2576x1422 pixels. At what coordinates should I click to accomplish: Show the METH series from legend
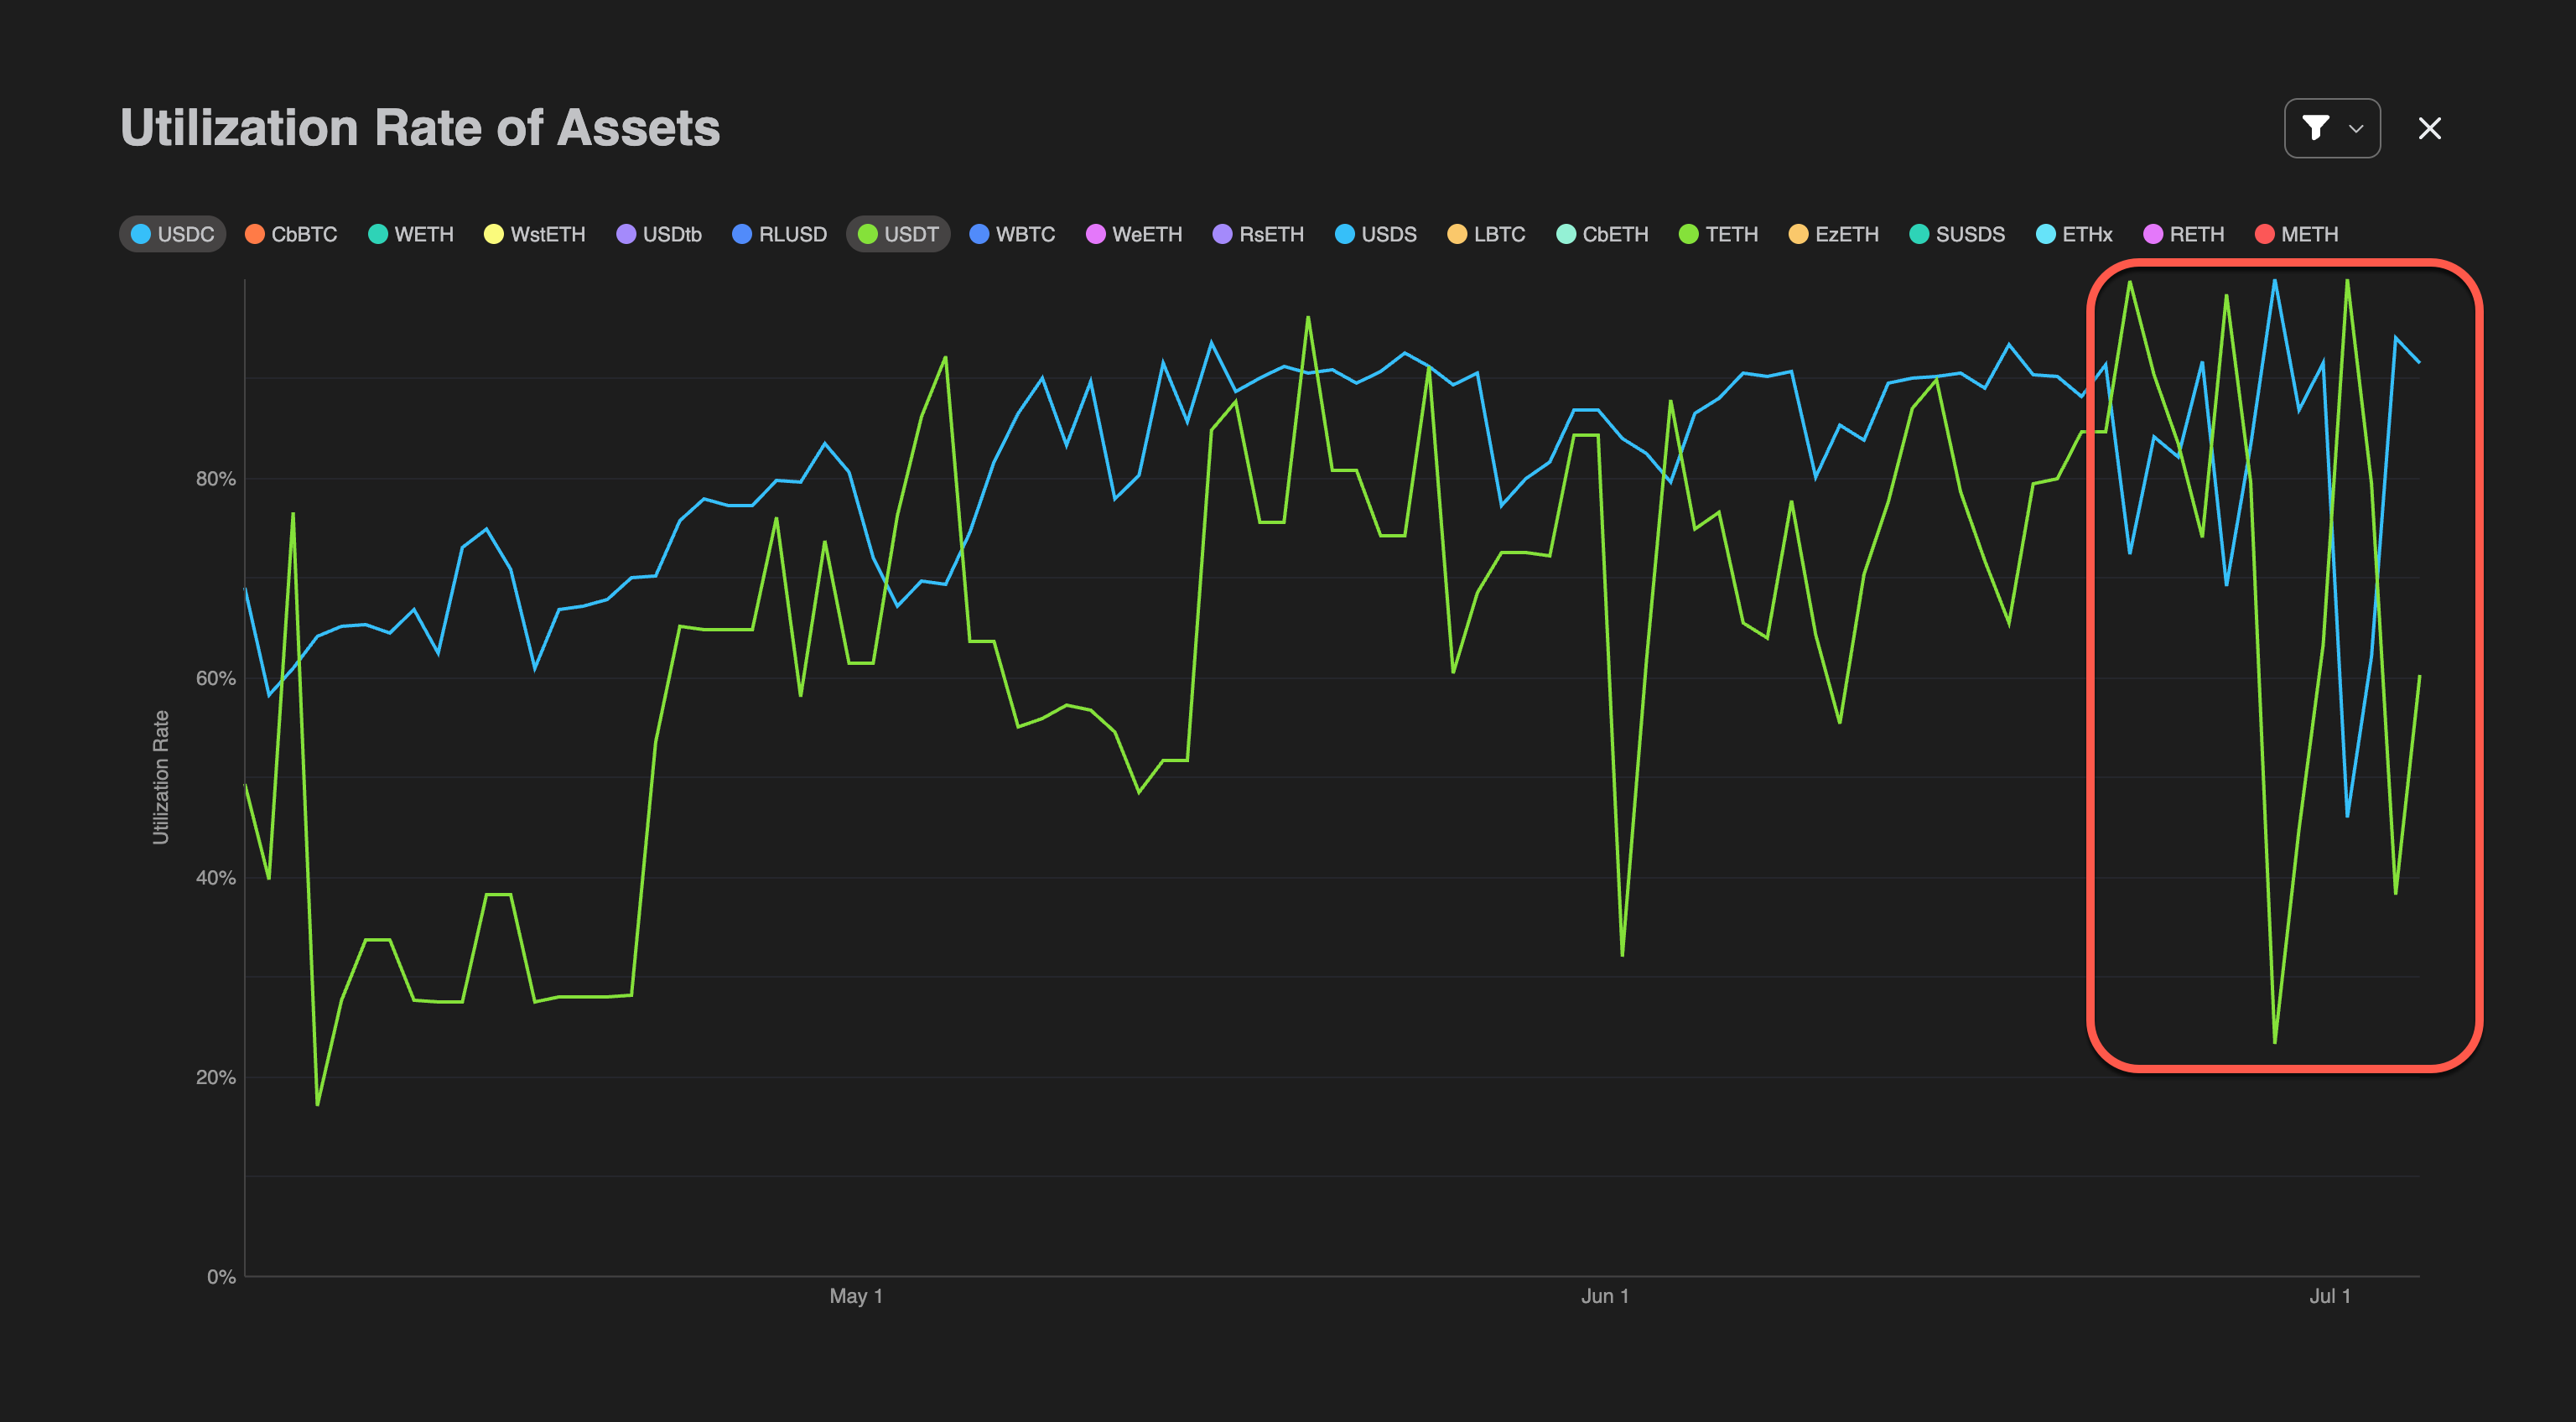pyautogui.click(x=2297, y=234)
